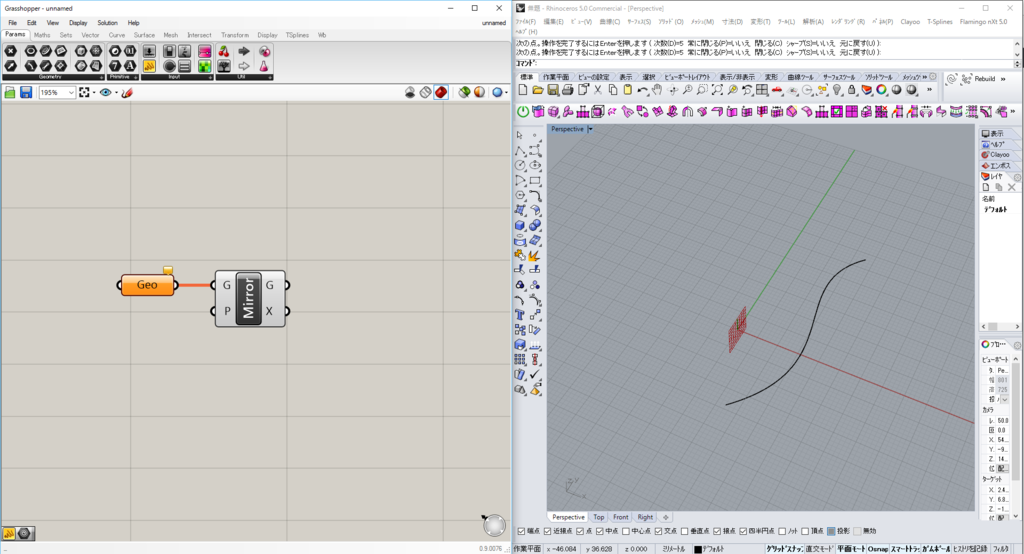Click Grasshopper wireframe preview icon
Image resolution: width=1024 pixels, height=554 pixels.
click(x=426, y=92)
